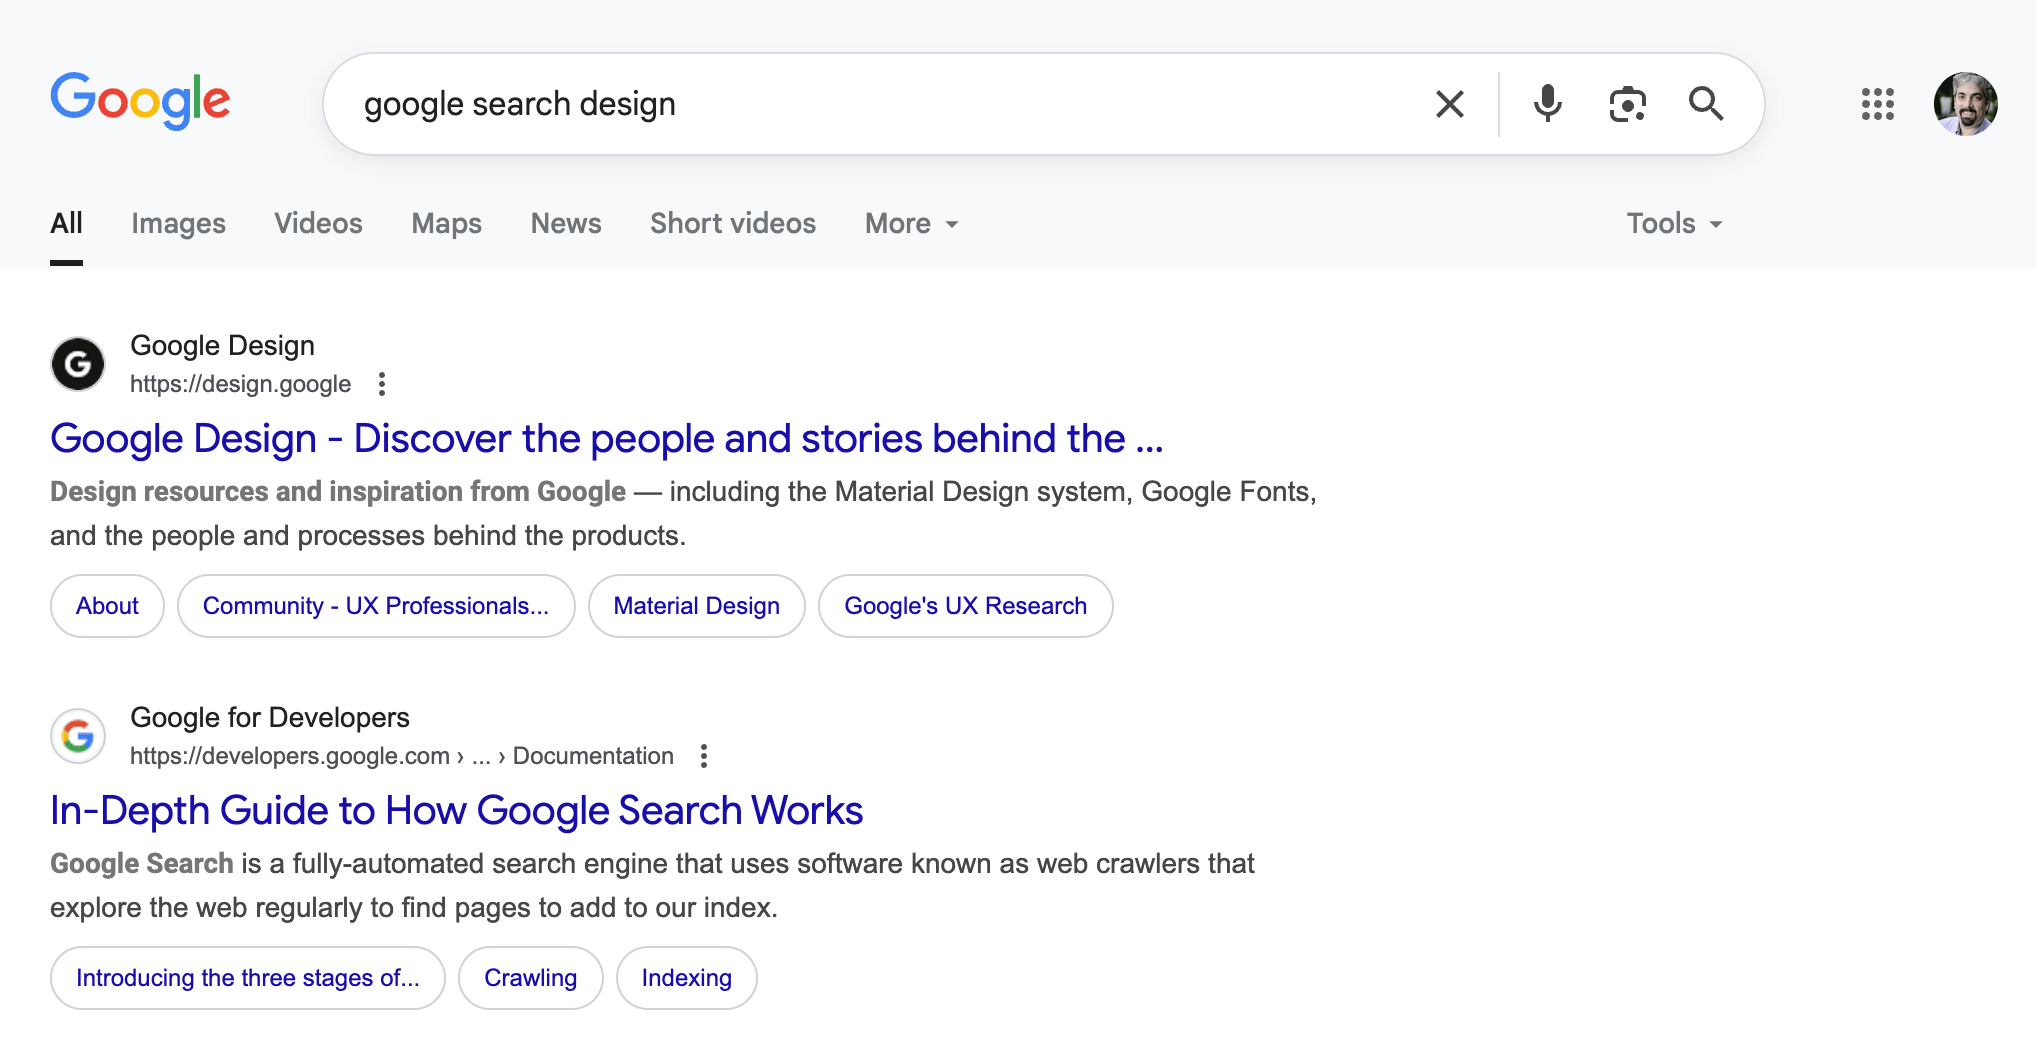The height and width of the screenshot is (1044, 2036).
Task: Open the About sitelink chip
Action: pyautogui.click(x=107, y=606)
